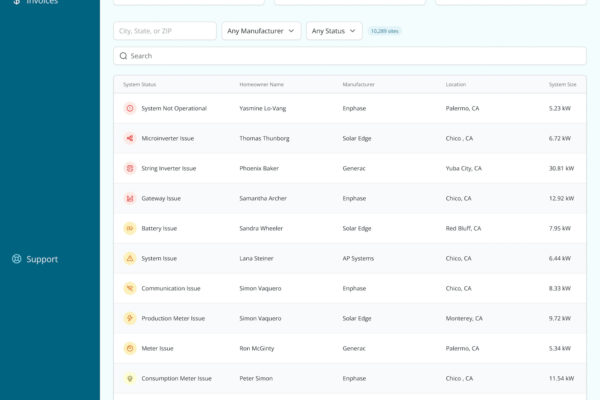Click the AP Systems manufacturer cell

point(358,258)
